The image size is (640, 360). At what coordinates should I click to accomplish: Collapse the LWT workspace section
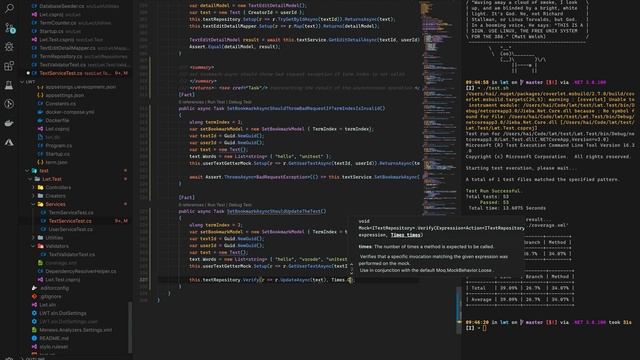[28, 81]
